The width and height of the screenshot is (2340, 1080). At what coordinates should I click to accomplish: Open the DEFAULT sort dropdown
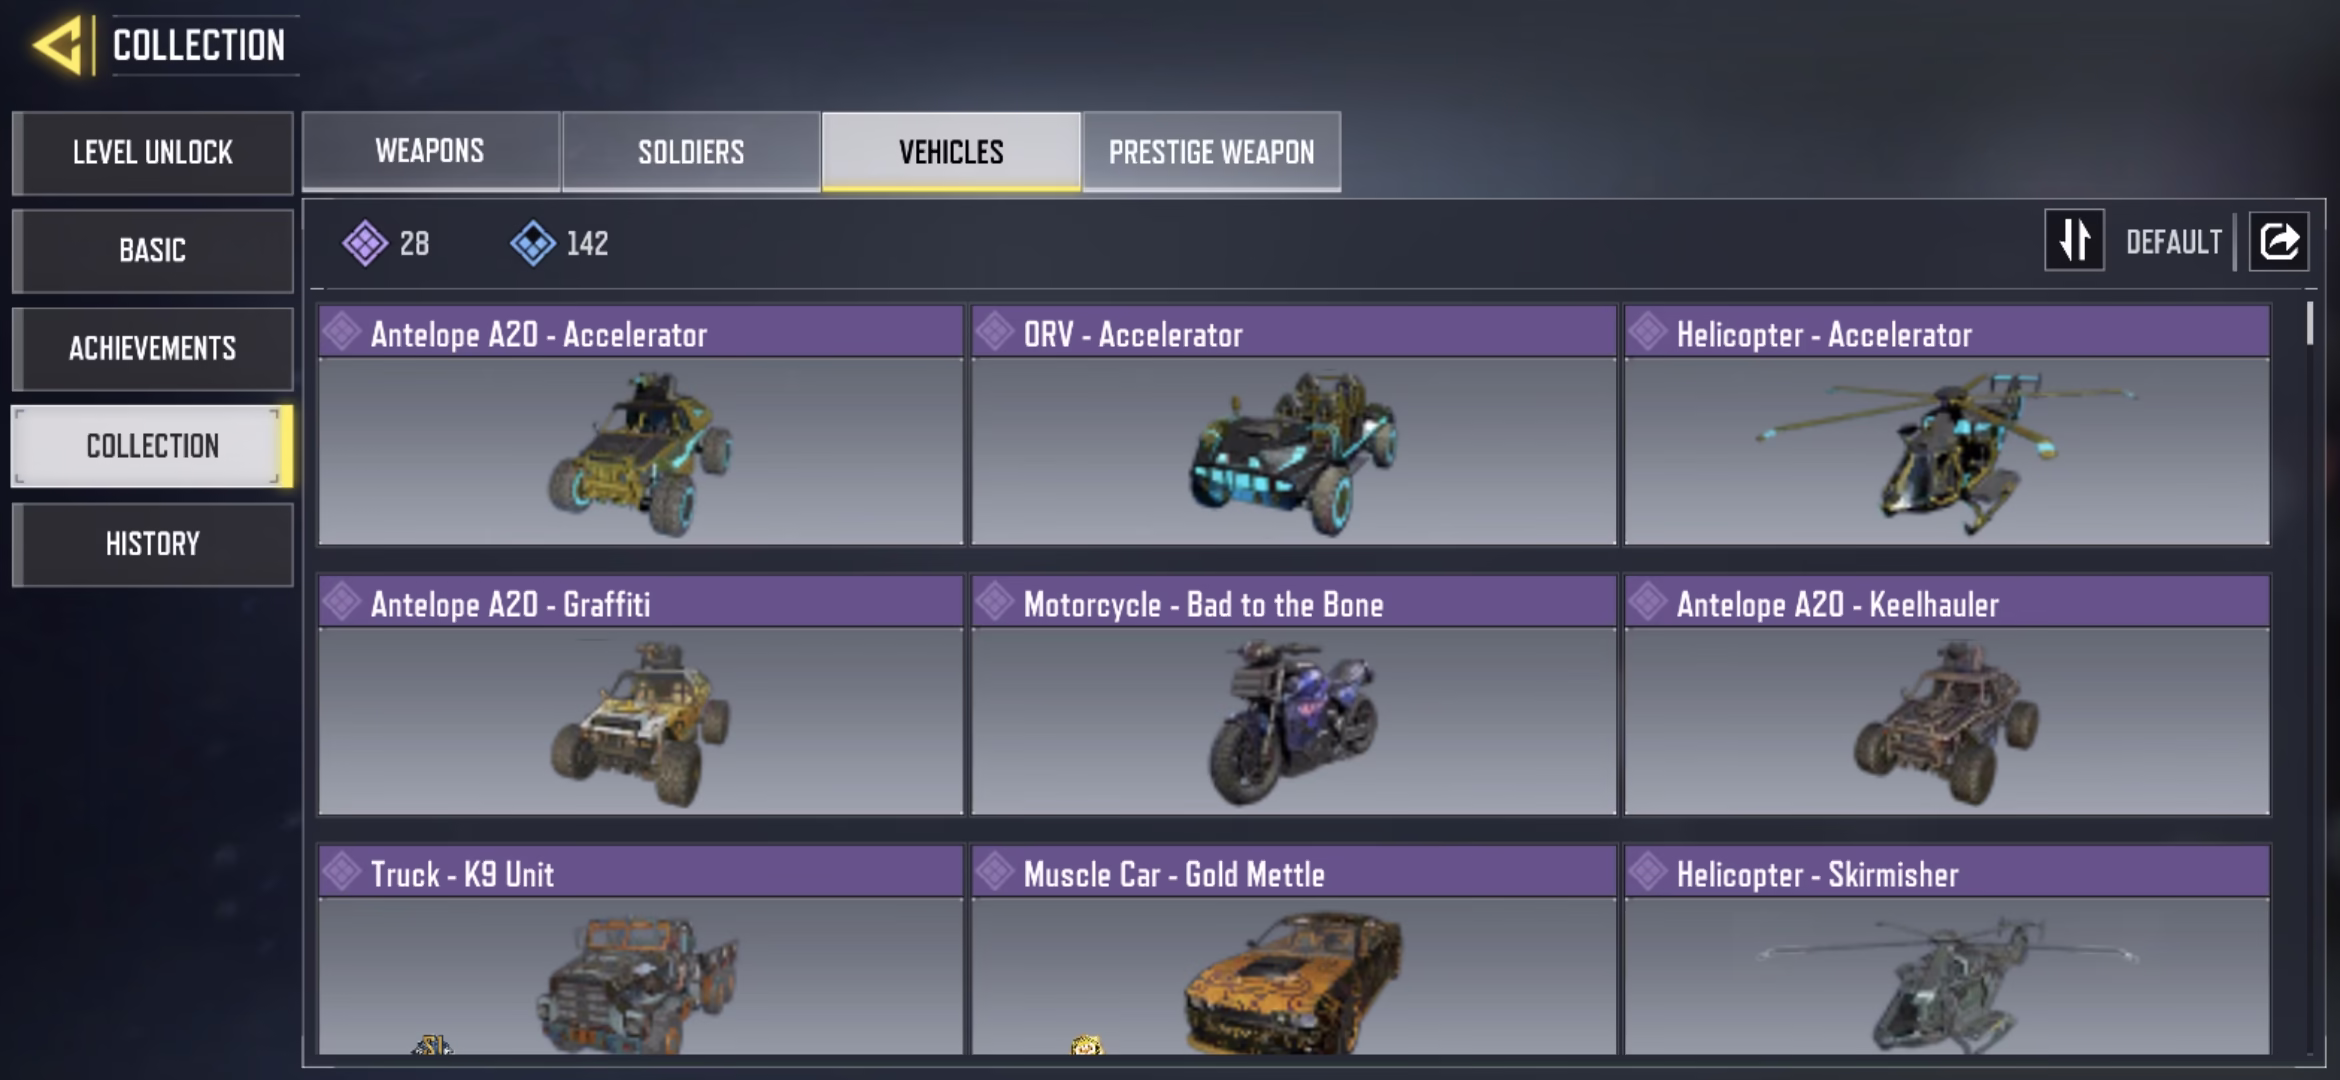click(x=2173, y=241)
